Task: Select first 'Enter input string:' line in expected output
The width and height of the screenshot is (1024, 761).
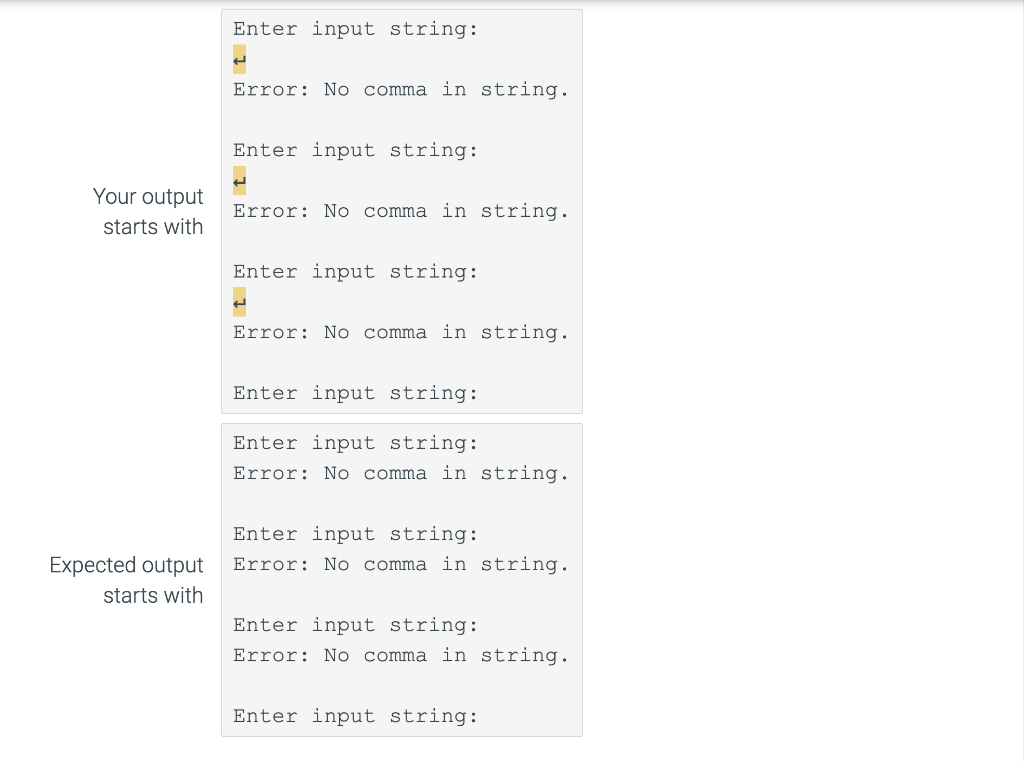Action: (x=355, y=444)
